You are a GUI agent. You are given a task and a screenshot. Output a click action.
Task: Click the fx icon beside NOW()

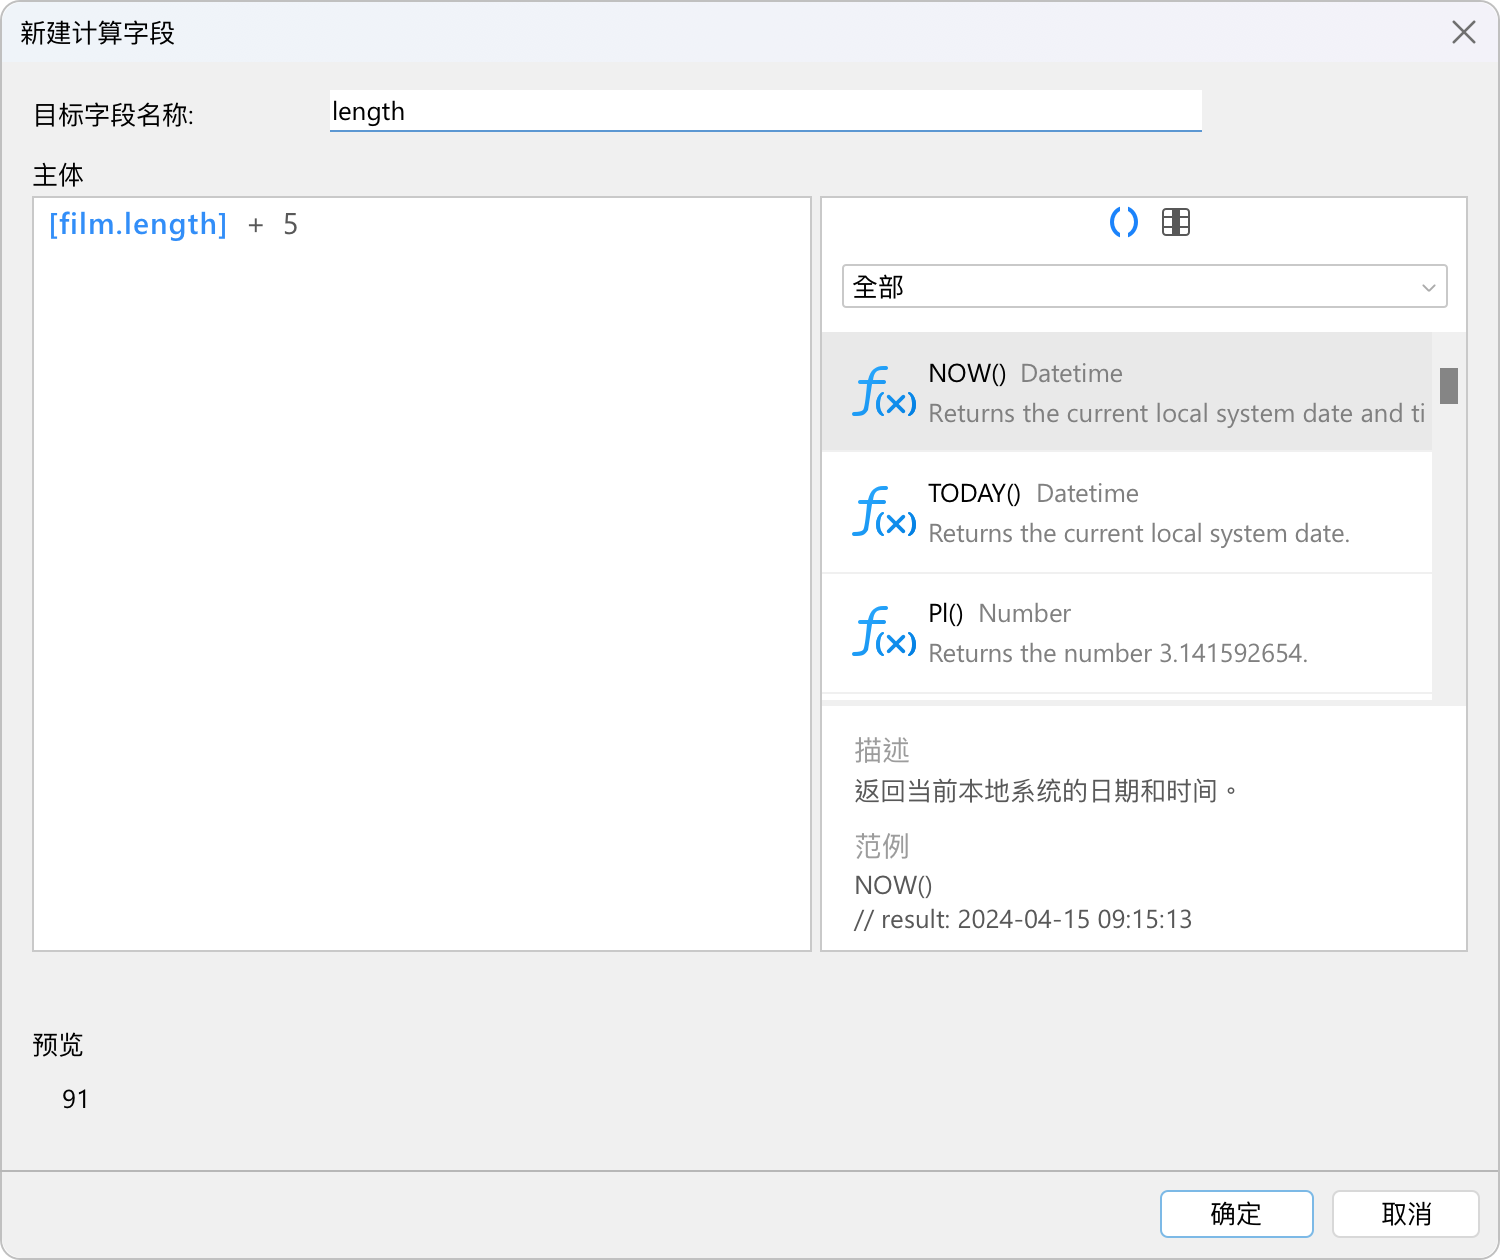tap(883, 392)
